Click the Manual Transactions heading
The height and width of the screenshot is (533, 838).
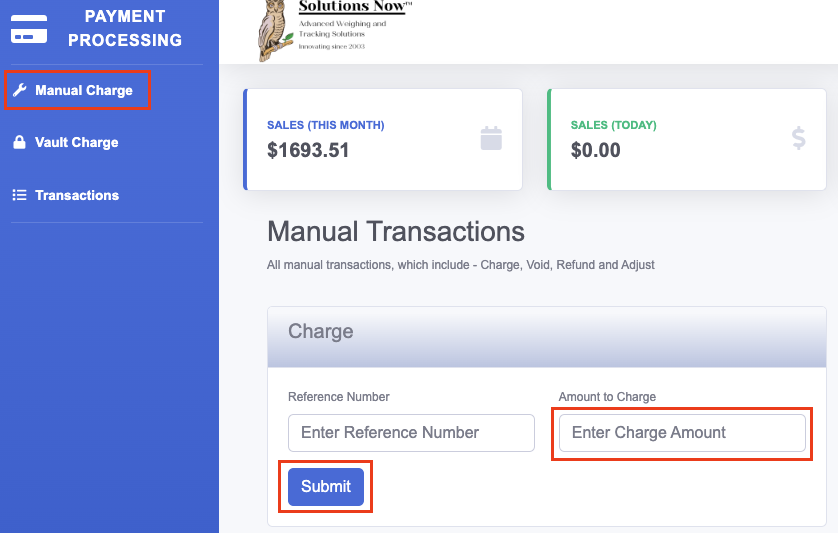coord(396,231)
